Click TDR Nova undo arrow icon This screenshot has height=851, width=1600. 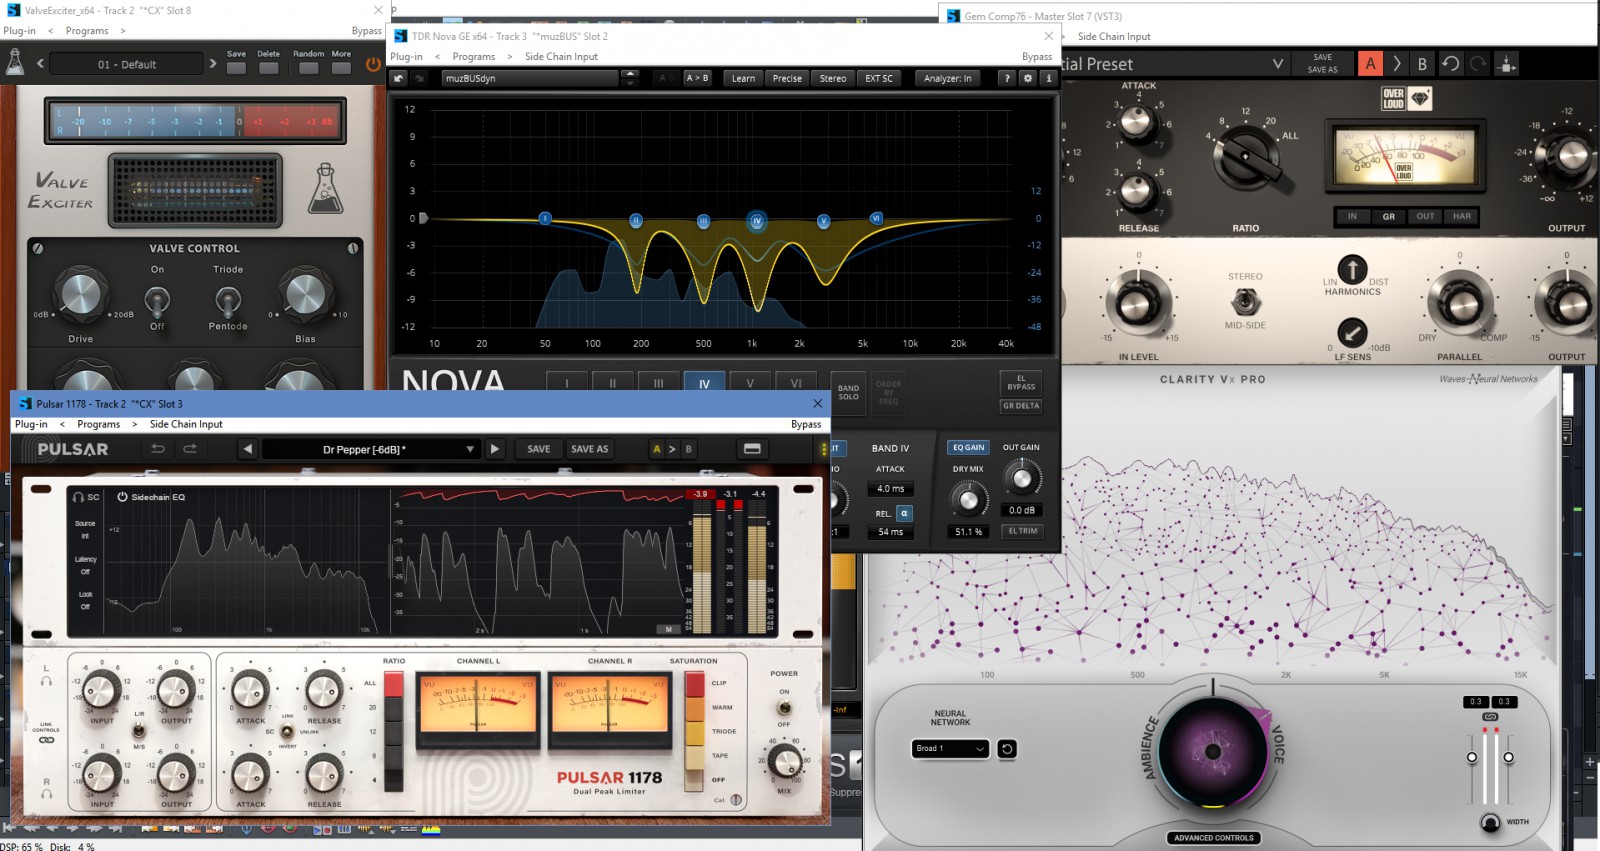pos(399,78)
